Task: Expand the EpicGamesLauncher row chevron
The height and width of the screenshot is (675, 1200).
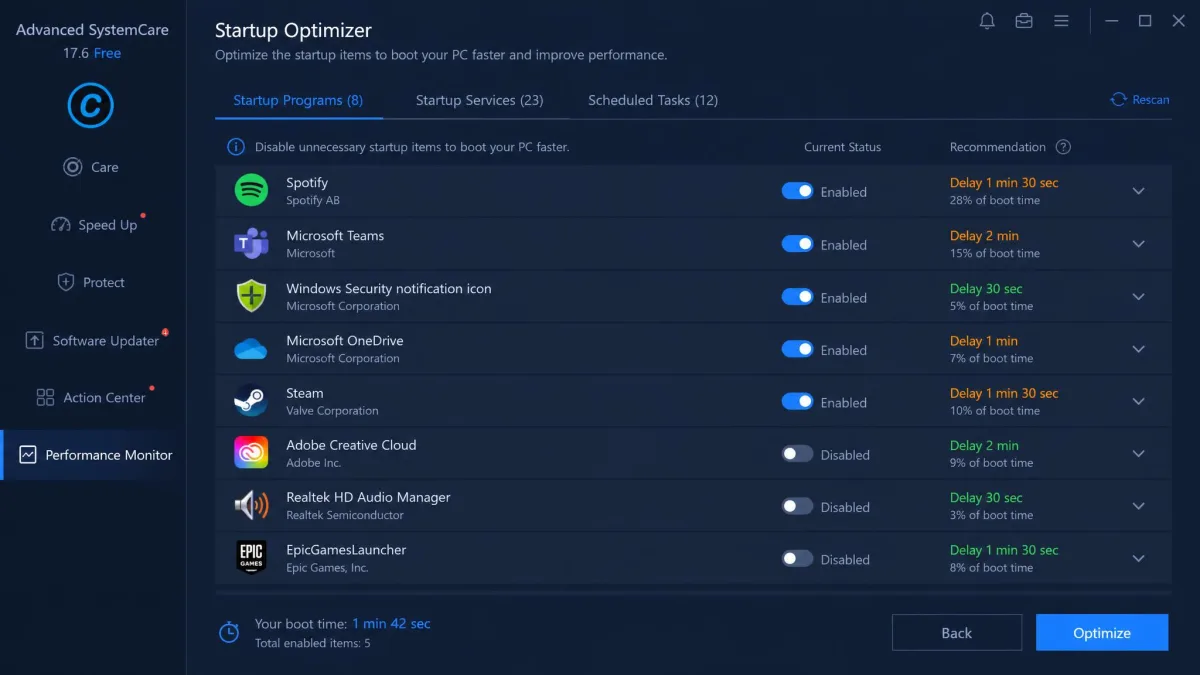Action: pos(1138,559)
